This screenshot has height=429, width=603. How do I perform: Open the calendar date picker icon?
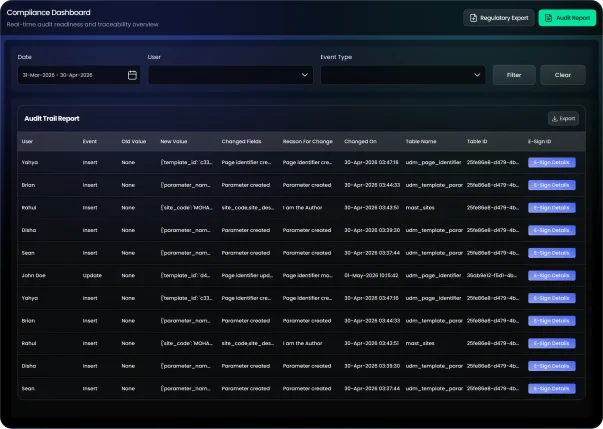(x=132, y=75)
